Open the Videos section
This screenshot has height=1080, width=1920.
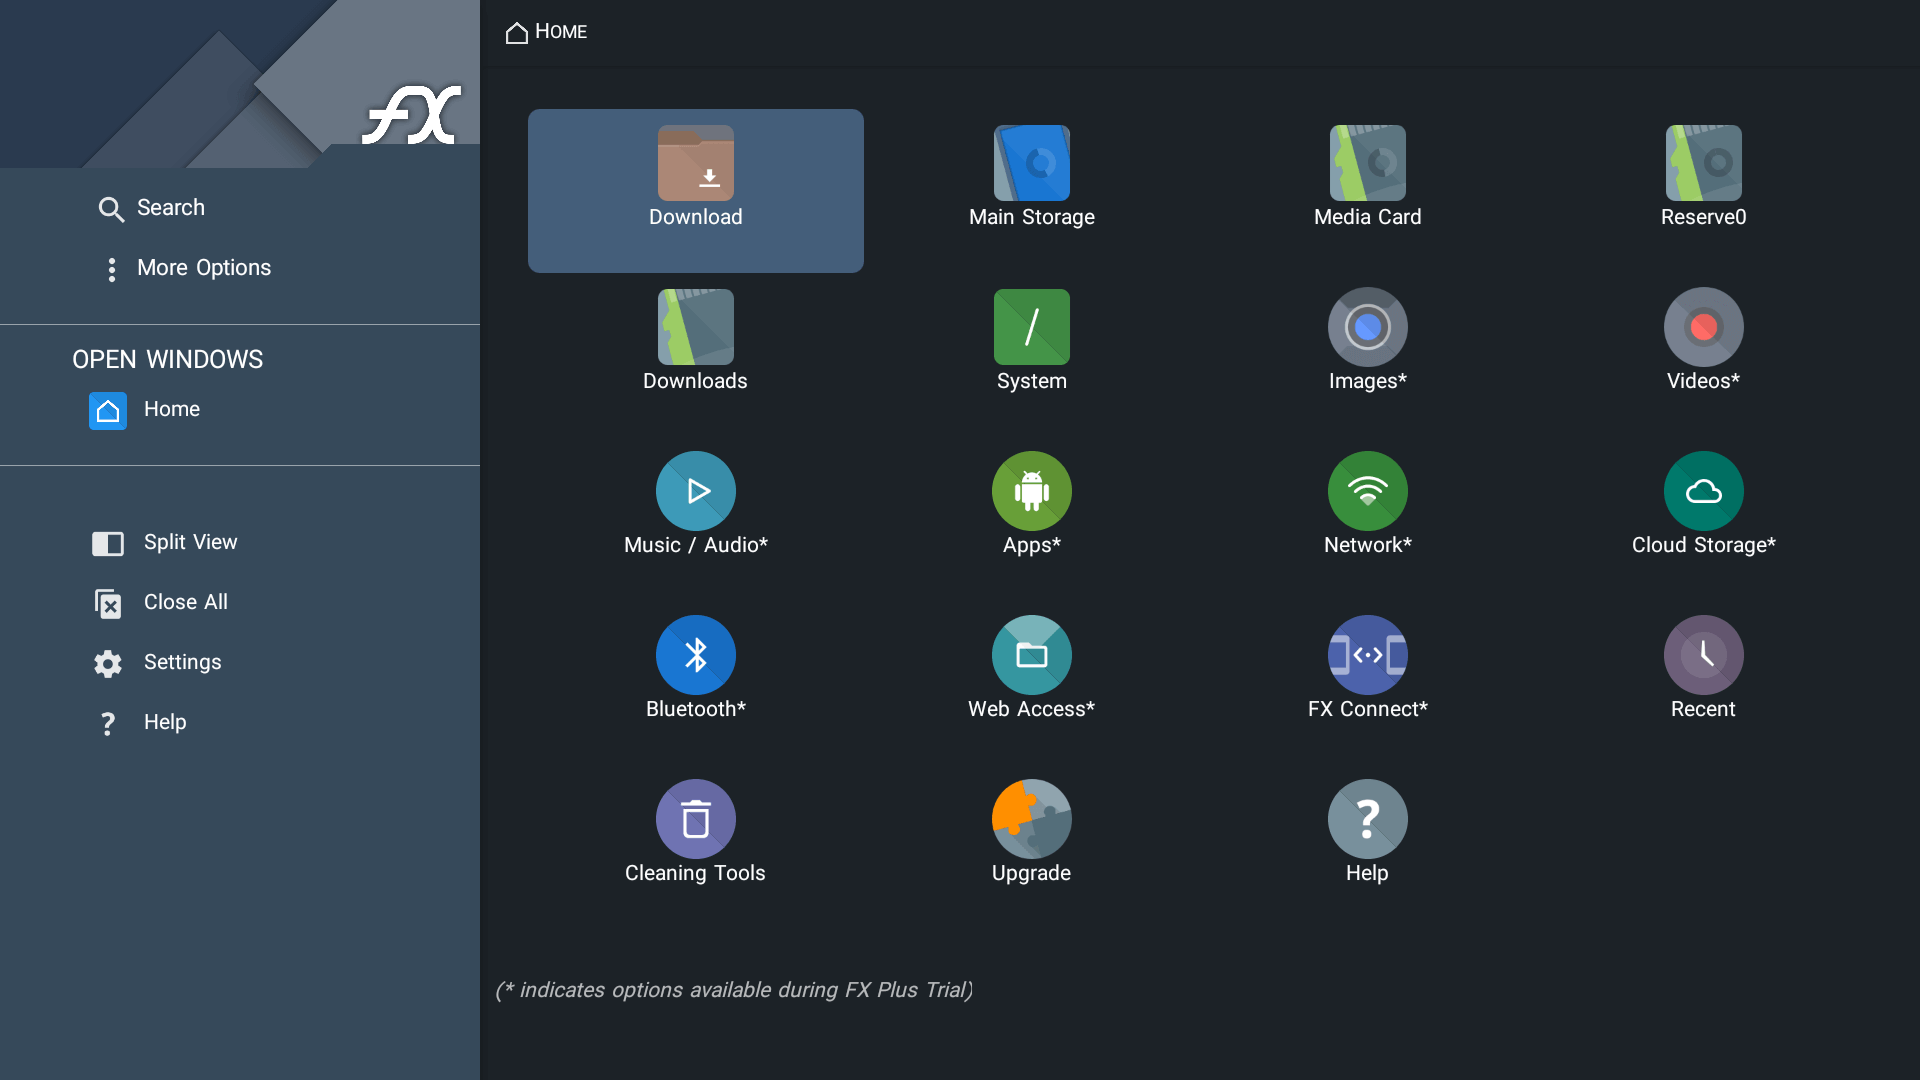coord(1703,340)
